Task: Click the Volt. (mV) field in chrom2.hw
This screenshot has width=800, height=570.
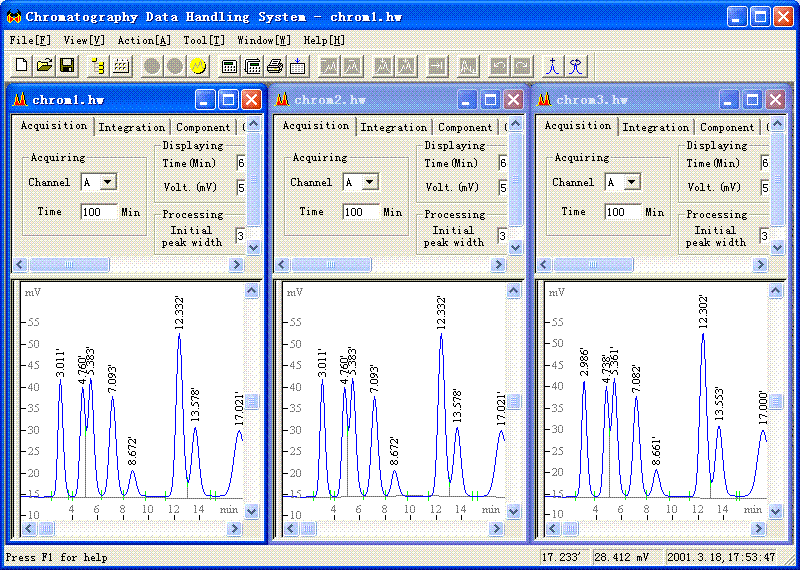Action: 503,188
